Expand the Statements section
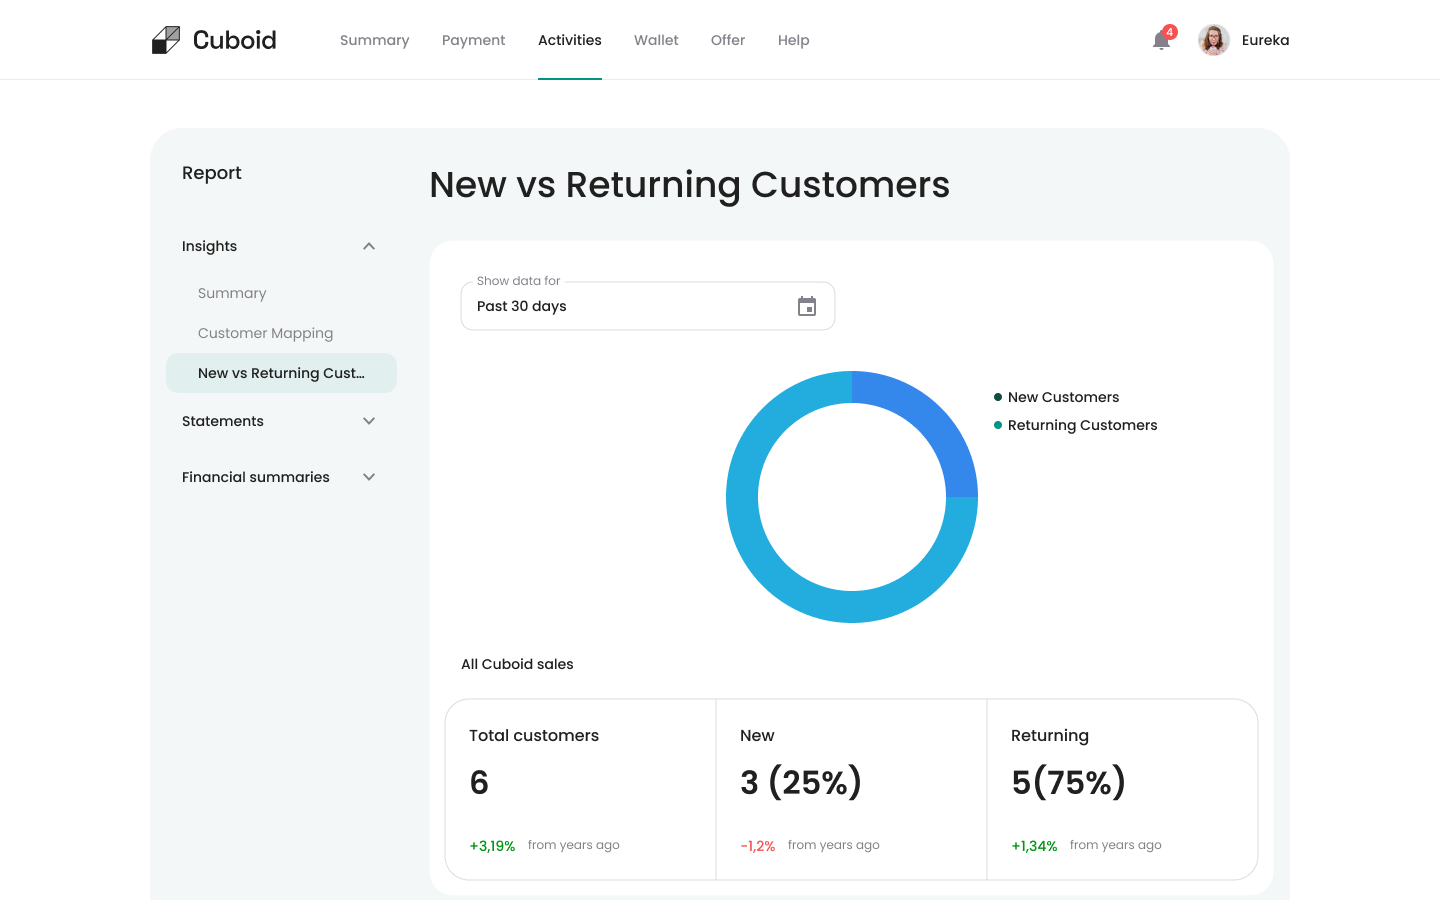Viewport: 1440px width, 900px height. [x=369, y=421]
